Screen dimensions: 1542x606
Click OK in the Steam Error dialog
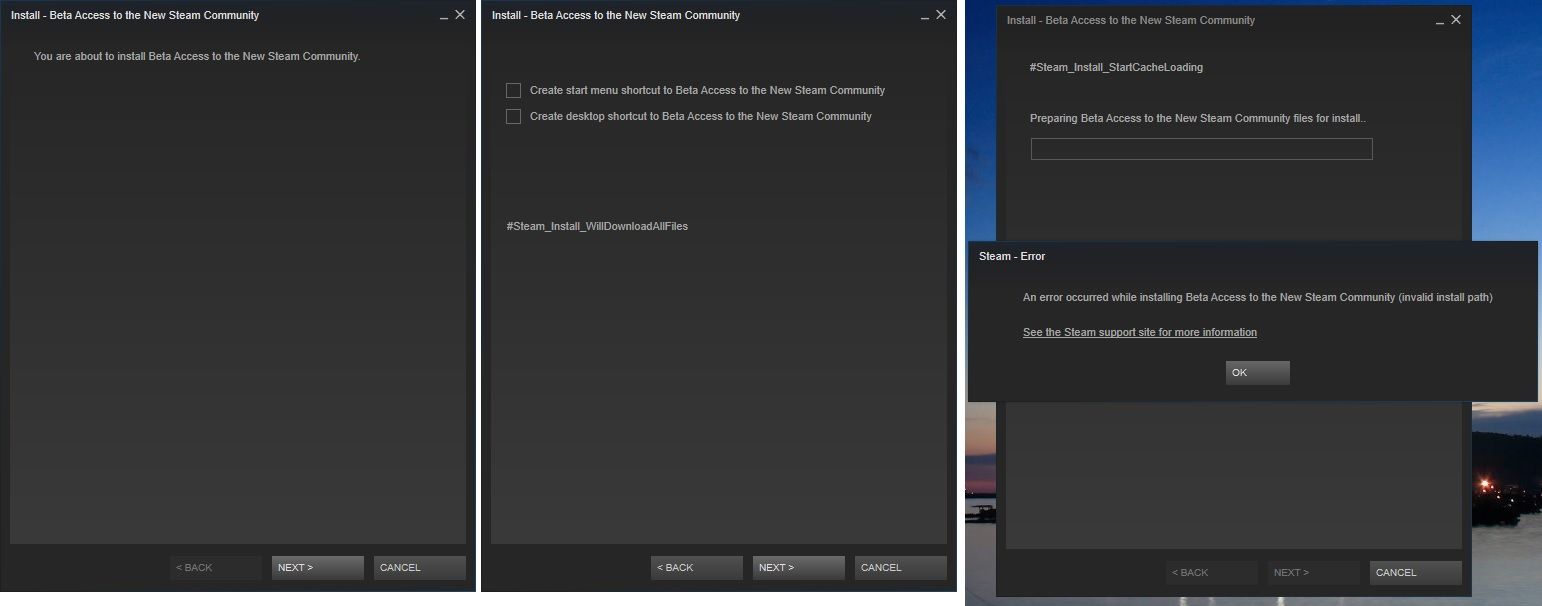click(x=1257, y=373)
